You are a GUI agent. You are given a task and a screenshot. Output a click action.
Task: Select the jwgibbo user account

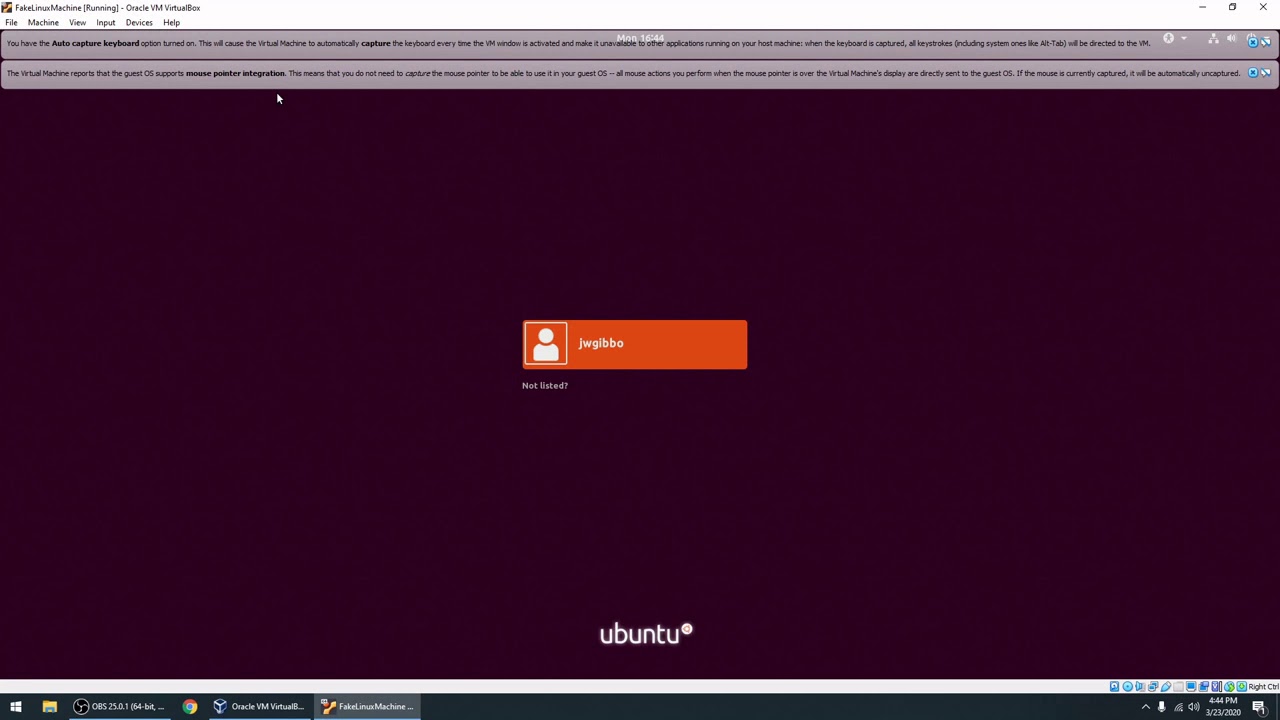[634, 344]
